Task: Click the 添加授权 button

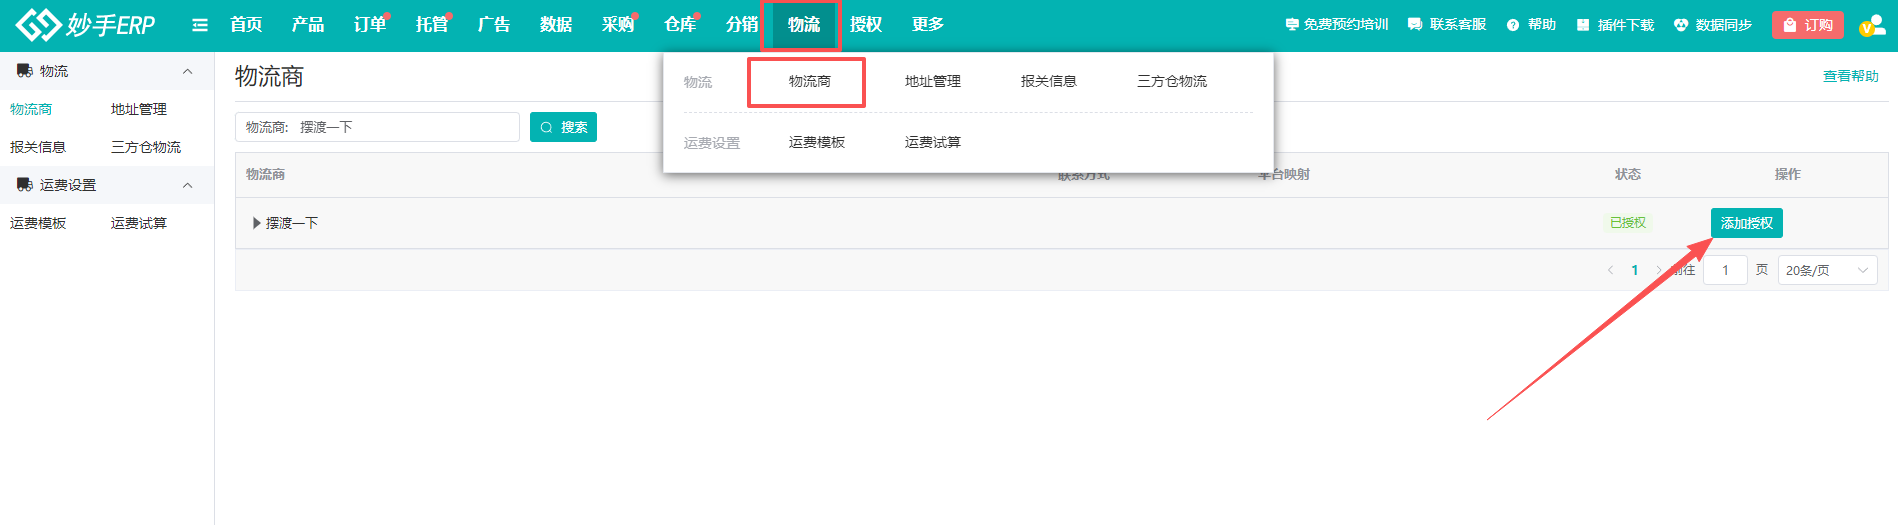Action: pos(1746,223)
